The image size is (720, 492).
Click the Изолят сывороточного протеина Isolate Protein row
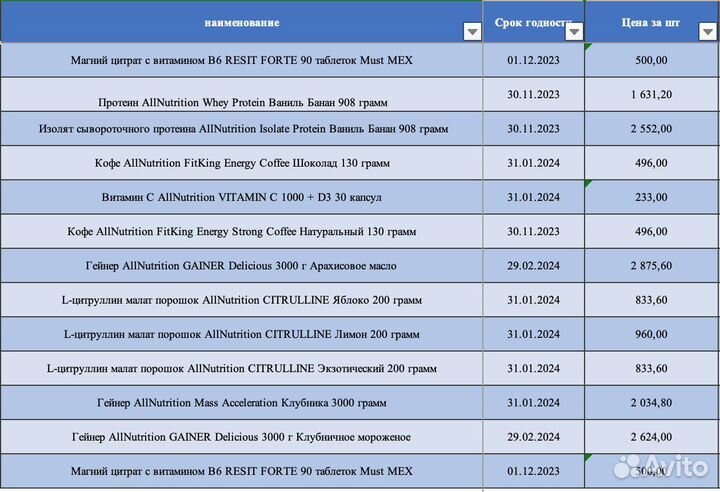tap(242, 129)
